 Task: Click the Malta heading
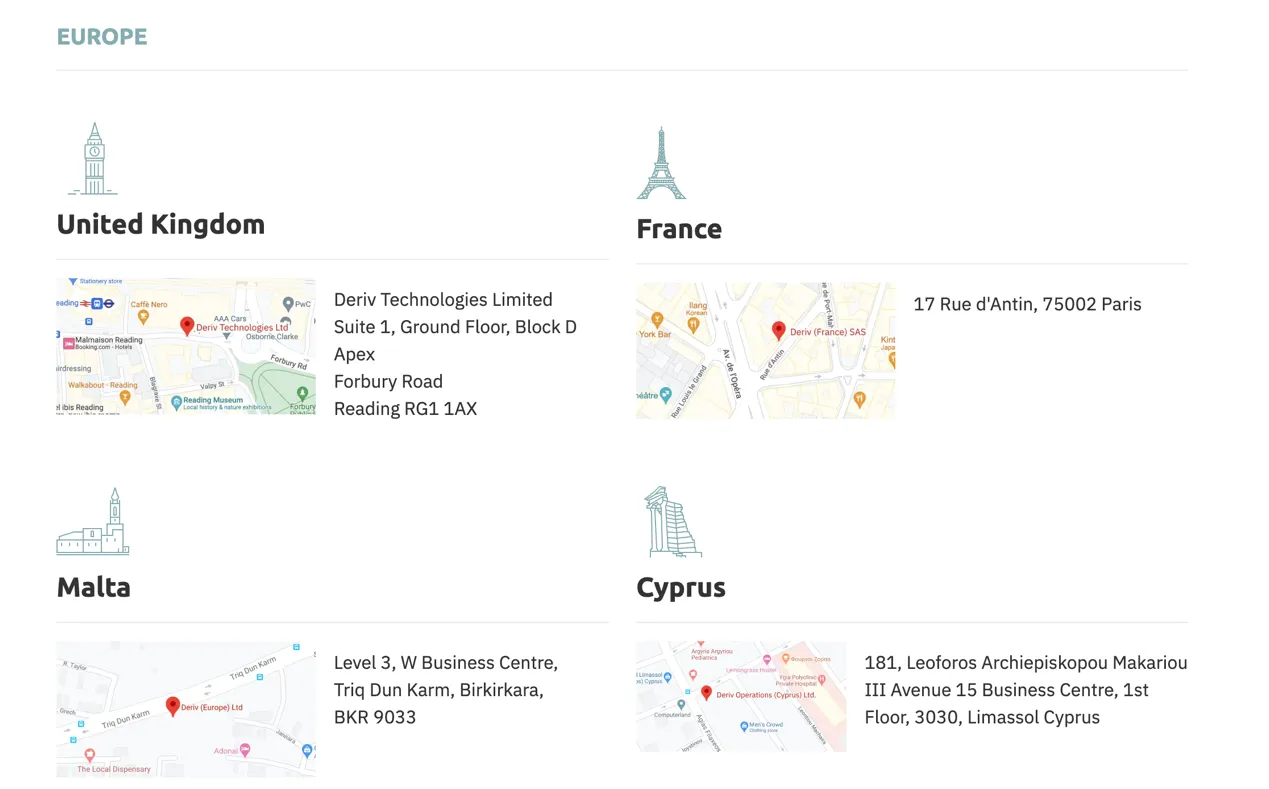click(x=94, y=587)
